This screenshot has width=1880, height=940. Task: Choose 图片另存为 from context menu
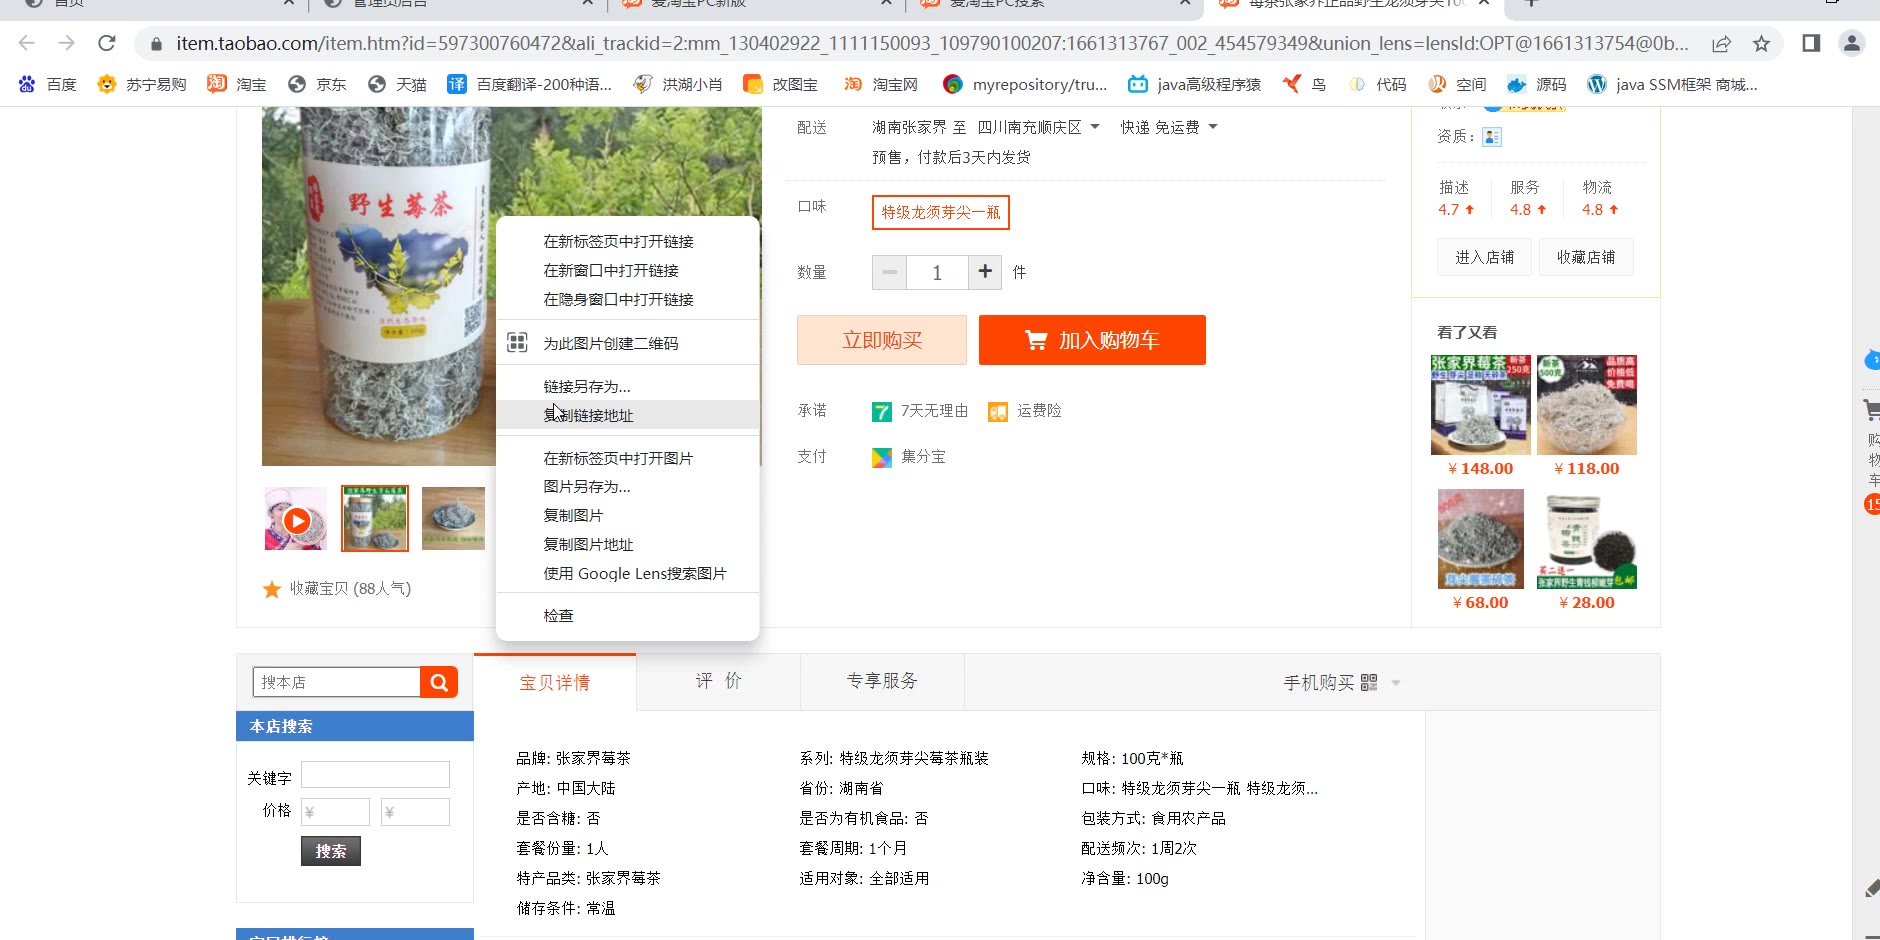[628, 486]
